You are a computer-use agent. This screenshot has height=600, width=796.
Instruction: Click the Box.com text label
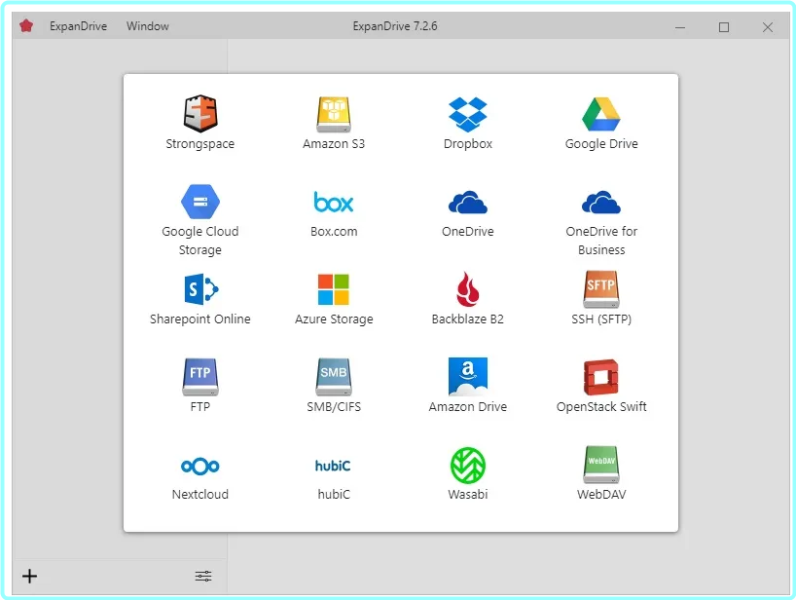334,231
